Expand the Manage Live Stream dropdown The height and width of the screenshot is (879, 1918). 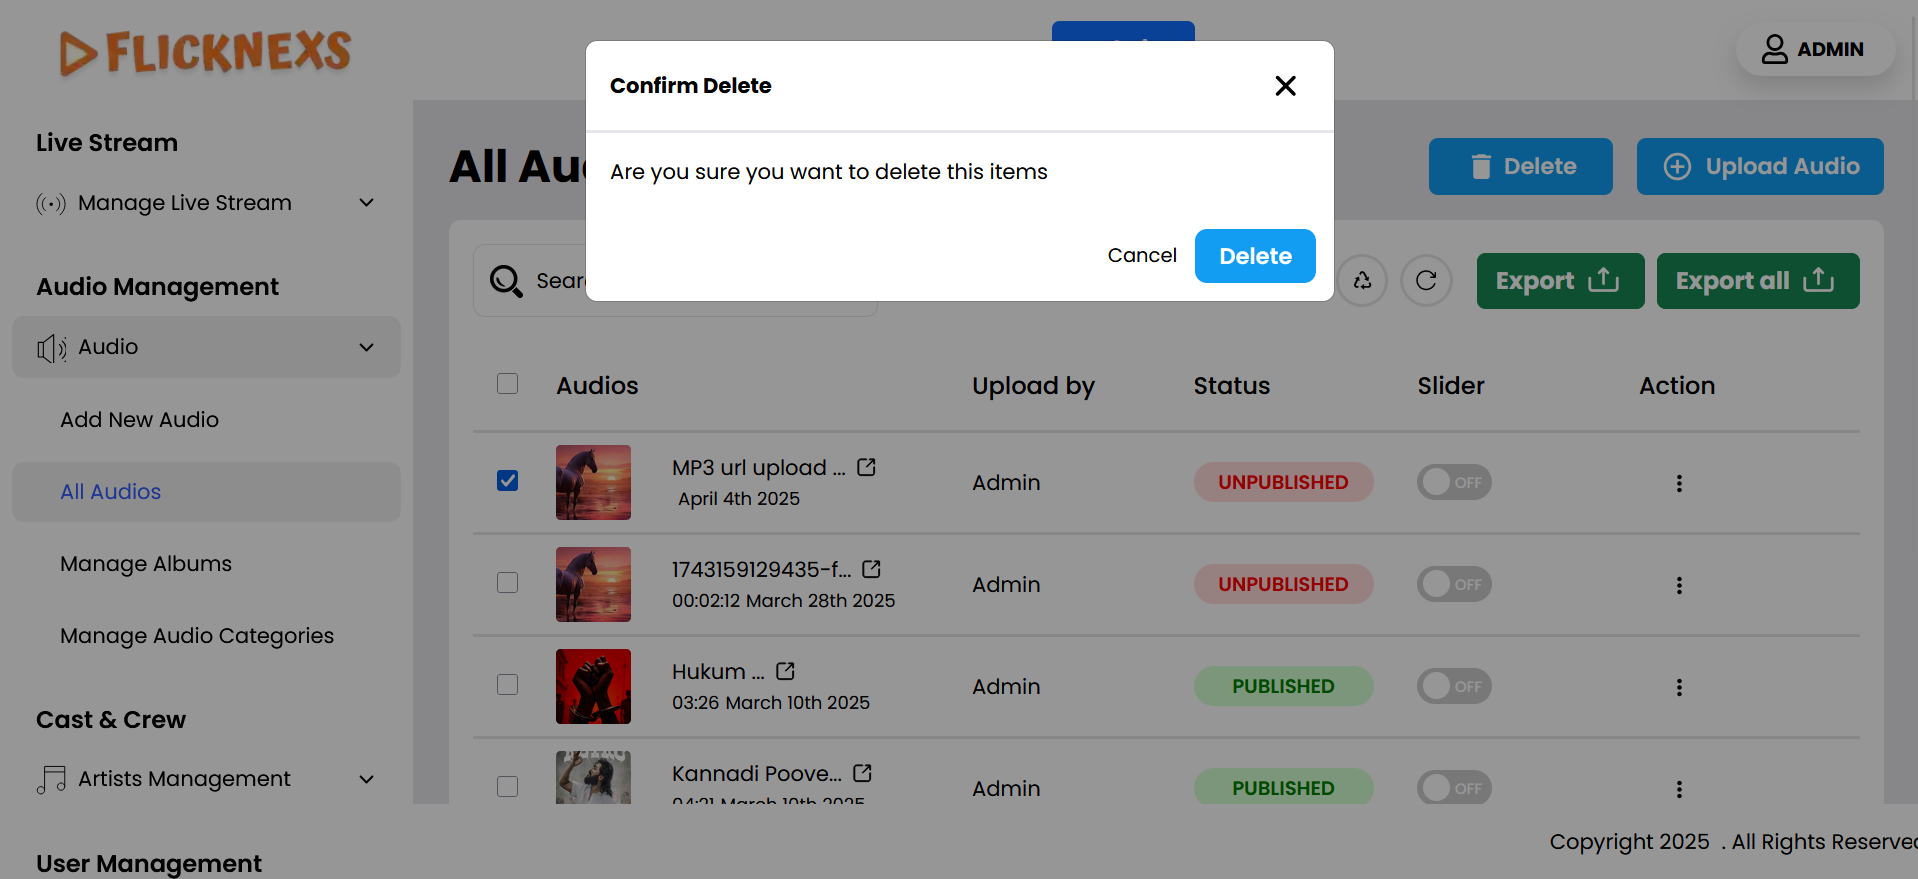click(367, 203)
